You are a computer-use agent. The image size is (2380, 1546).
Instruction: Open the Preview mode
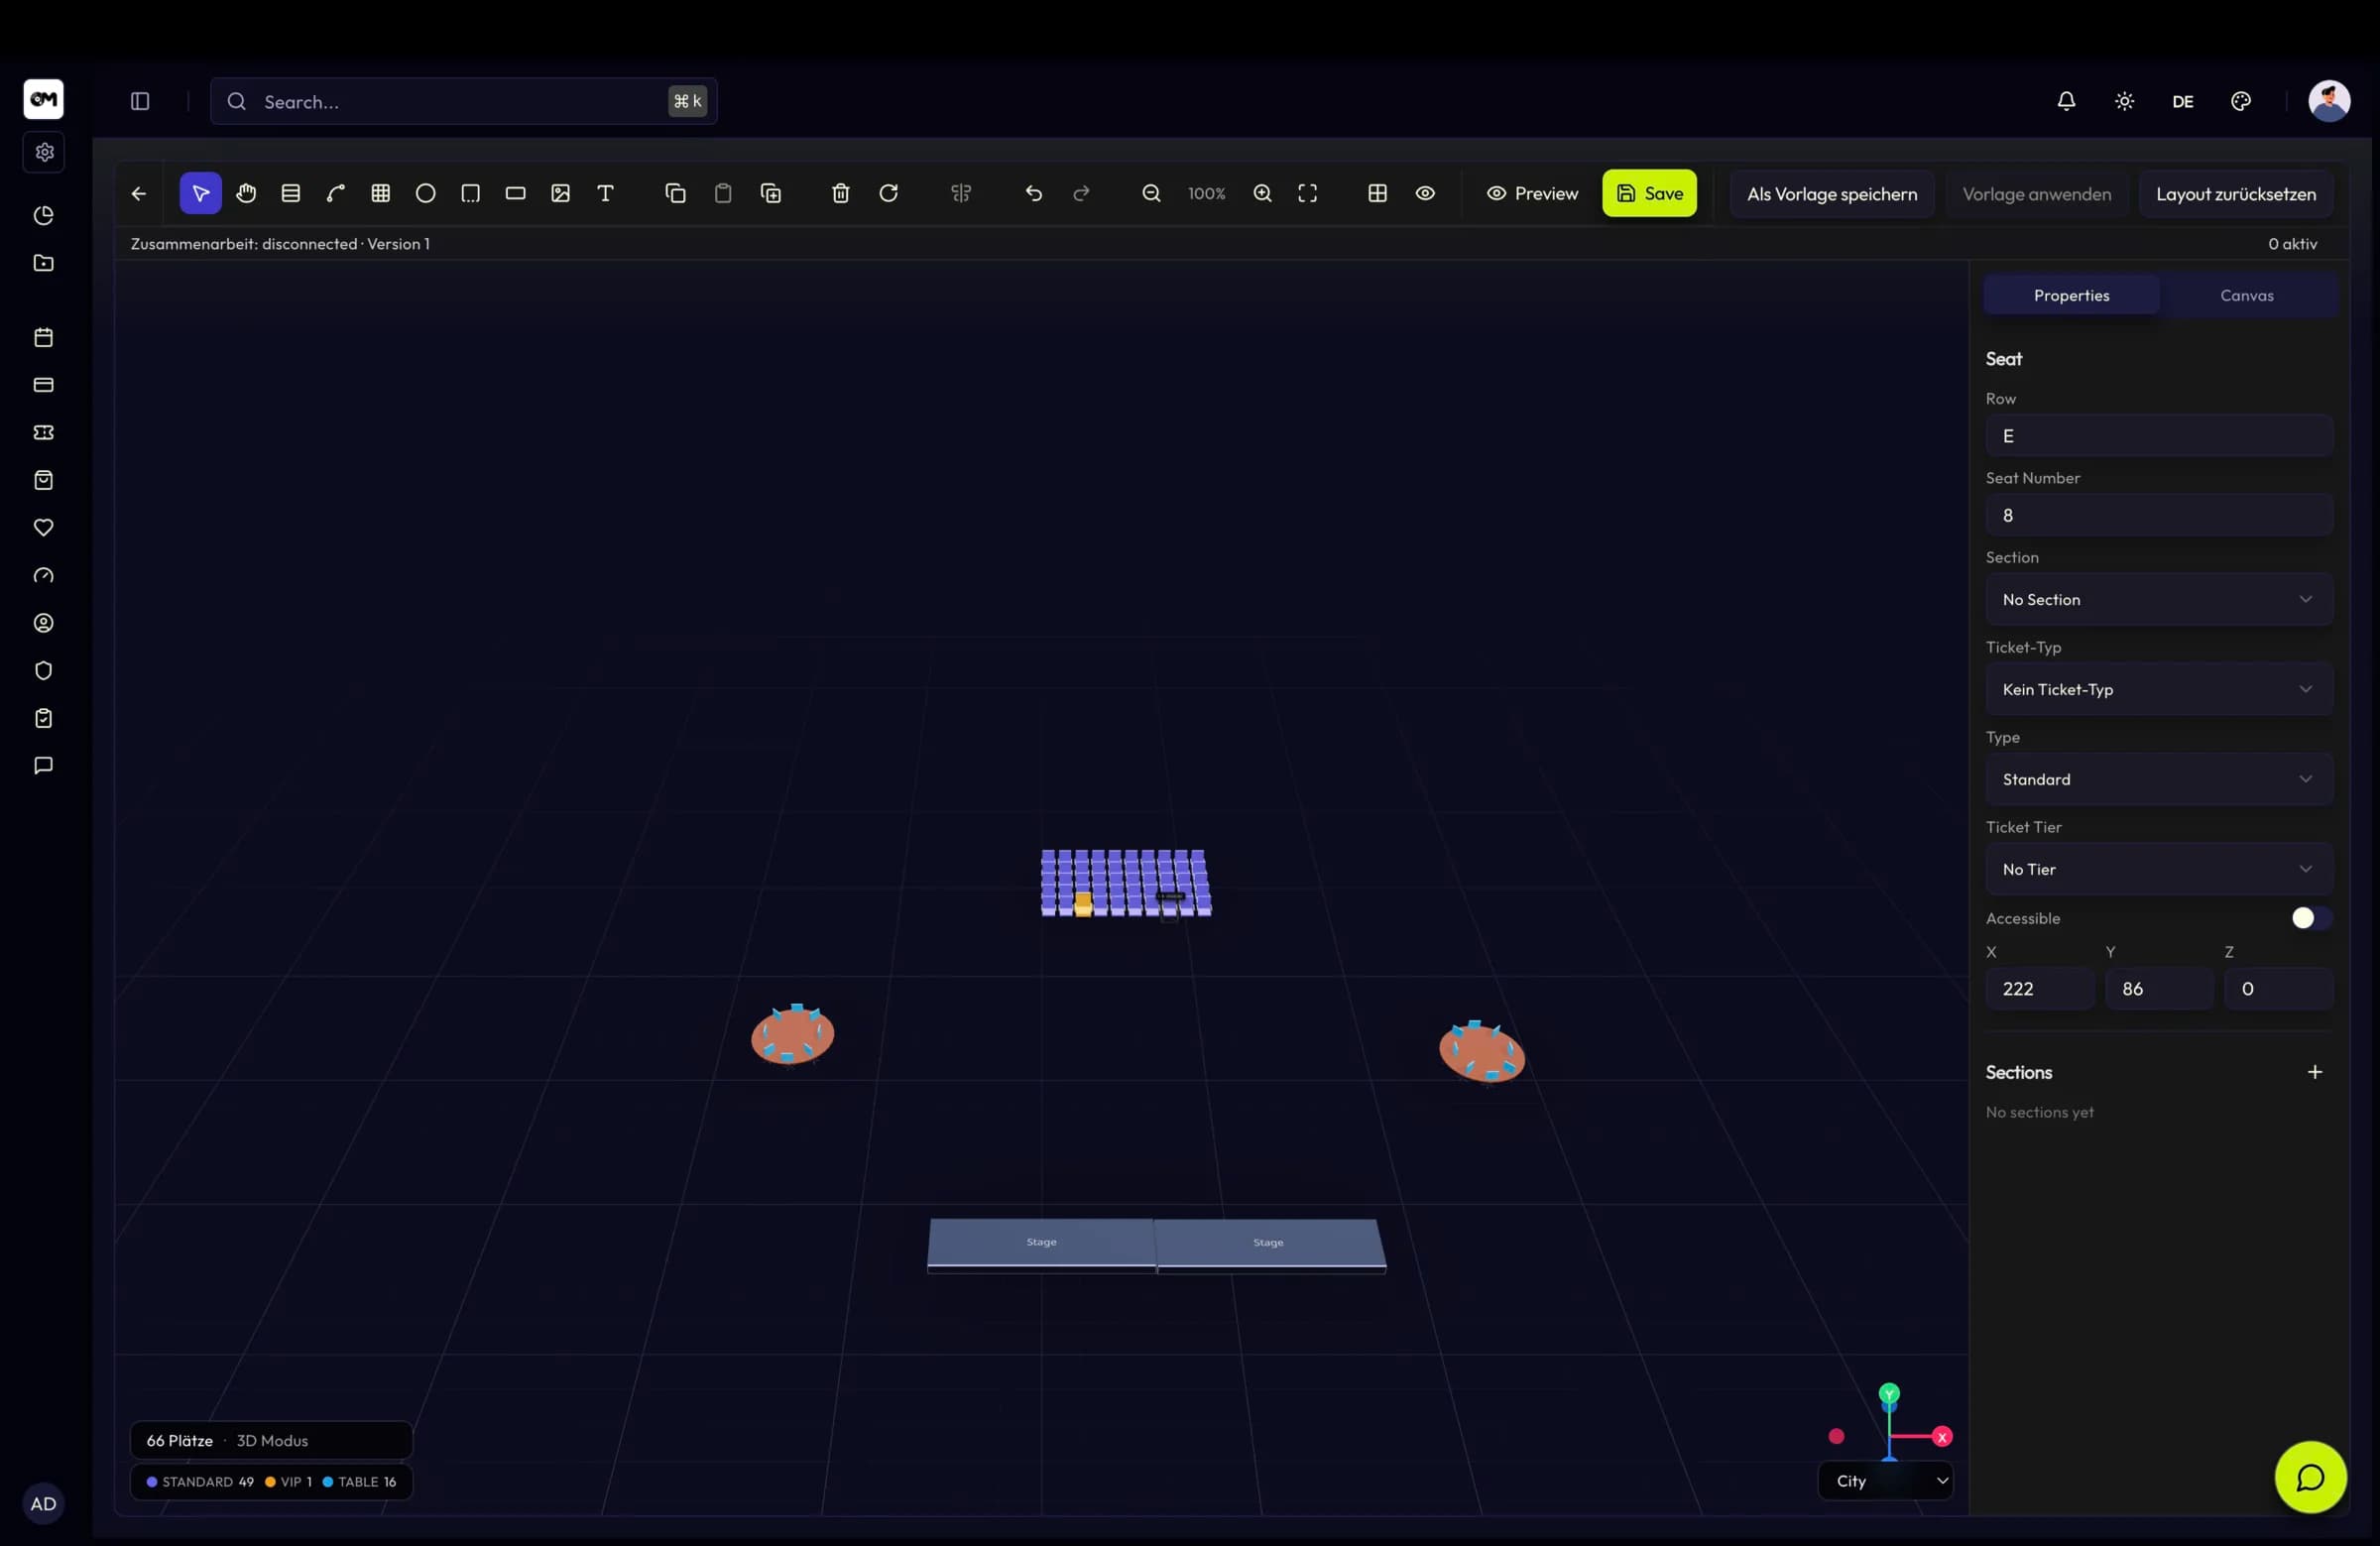click(1532, 193)
